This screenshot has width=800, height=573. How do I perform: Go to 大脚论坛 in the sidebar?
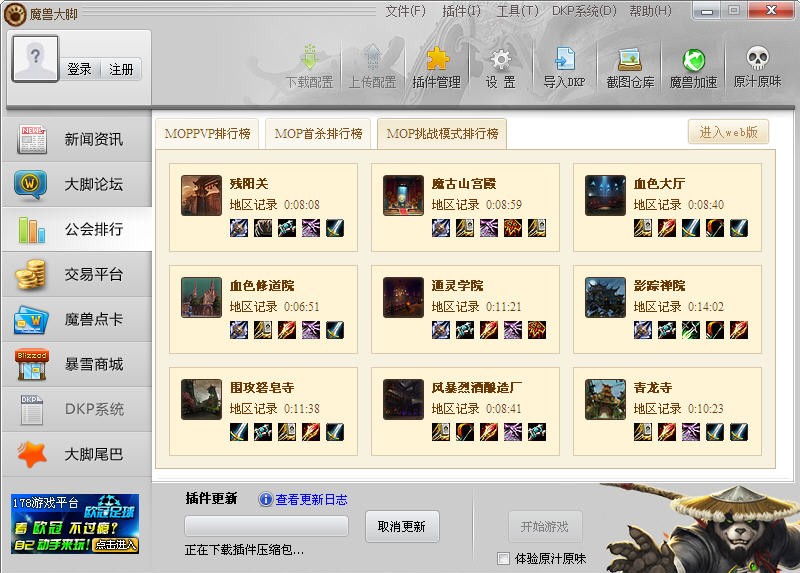point(77,185)
